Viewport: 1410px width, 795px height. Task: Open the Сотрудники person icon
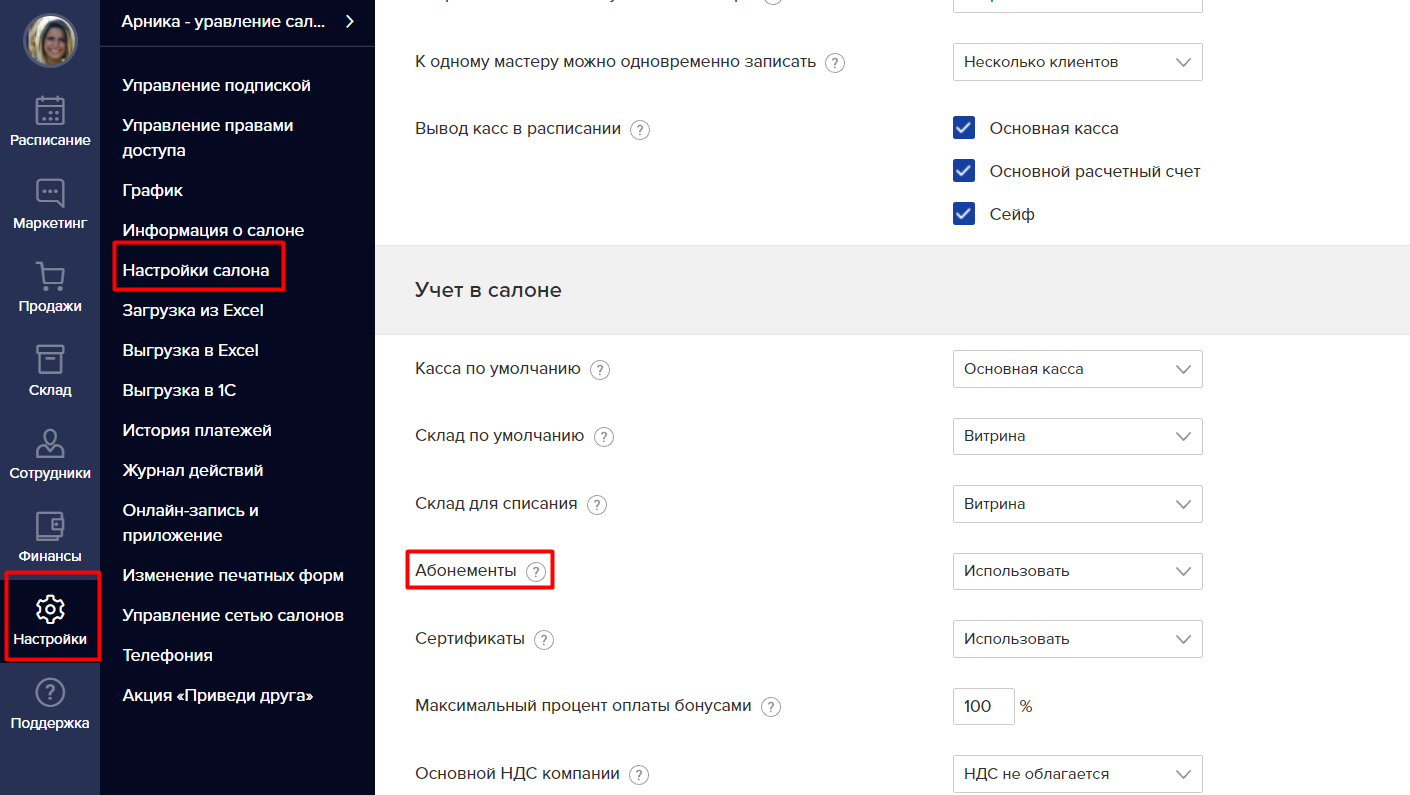click(50, 443)
